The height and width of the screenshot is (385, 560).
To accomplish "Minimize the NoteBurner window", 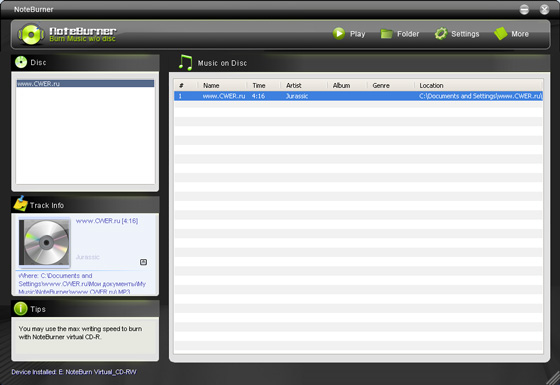I will 524,9.
